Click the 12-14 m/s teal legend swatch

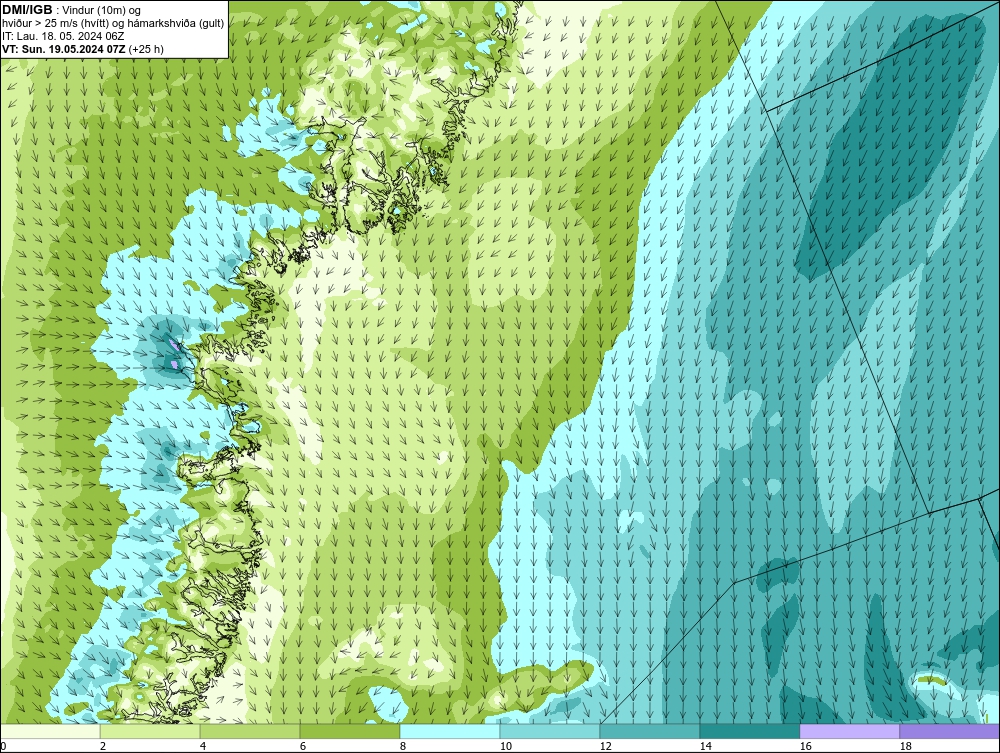649,731
